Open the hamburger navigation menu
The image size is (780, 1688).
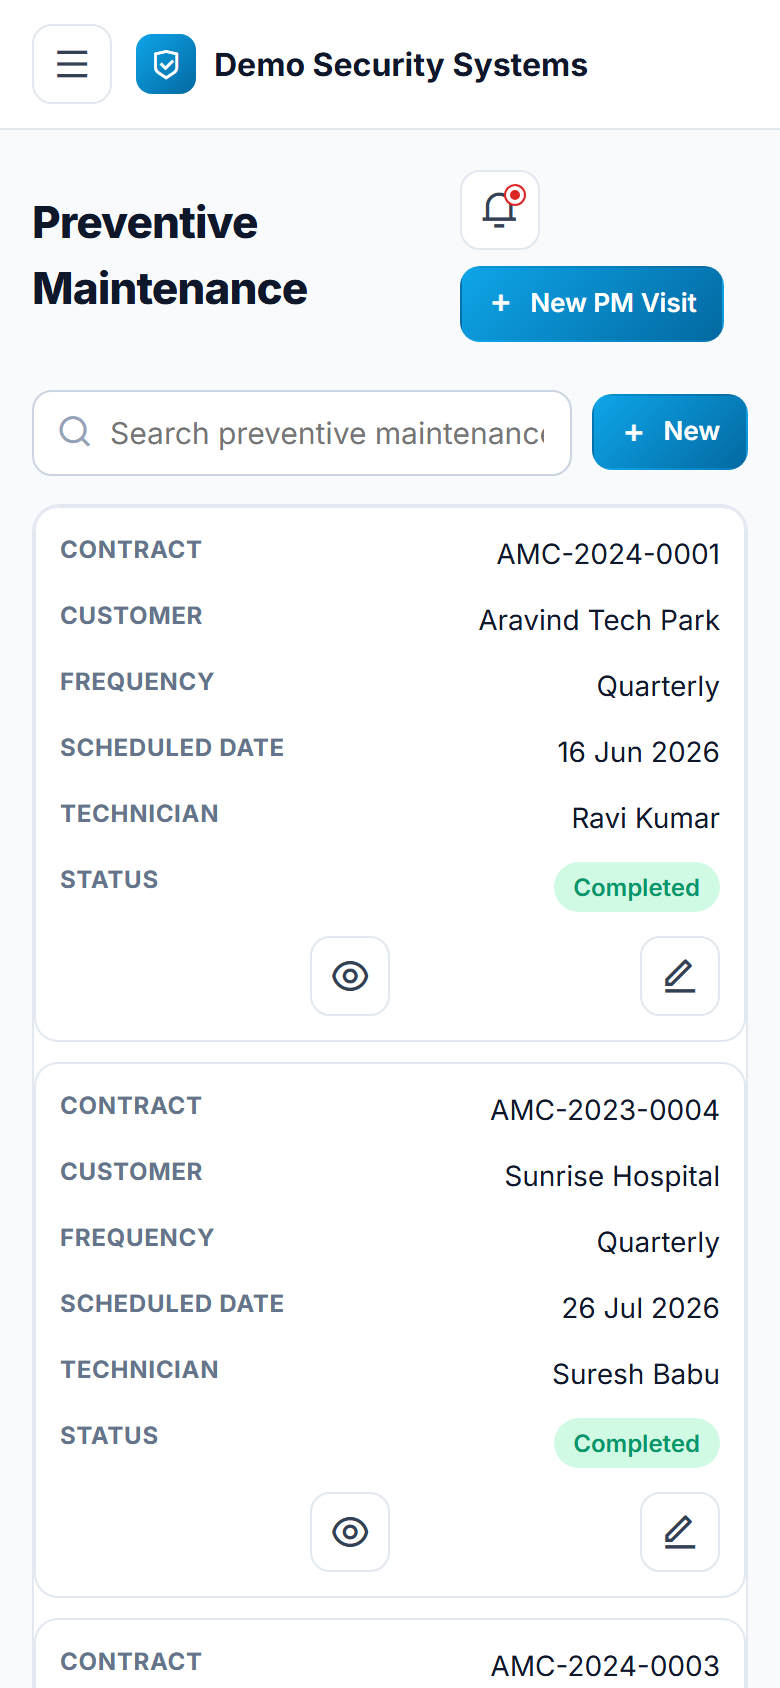click(72, 64)
